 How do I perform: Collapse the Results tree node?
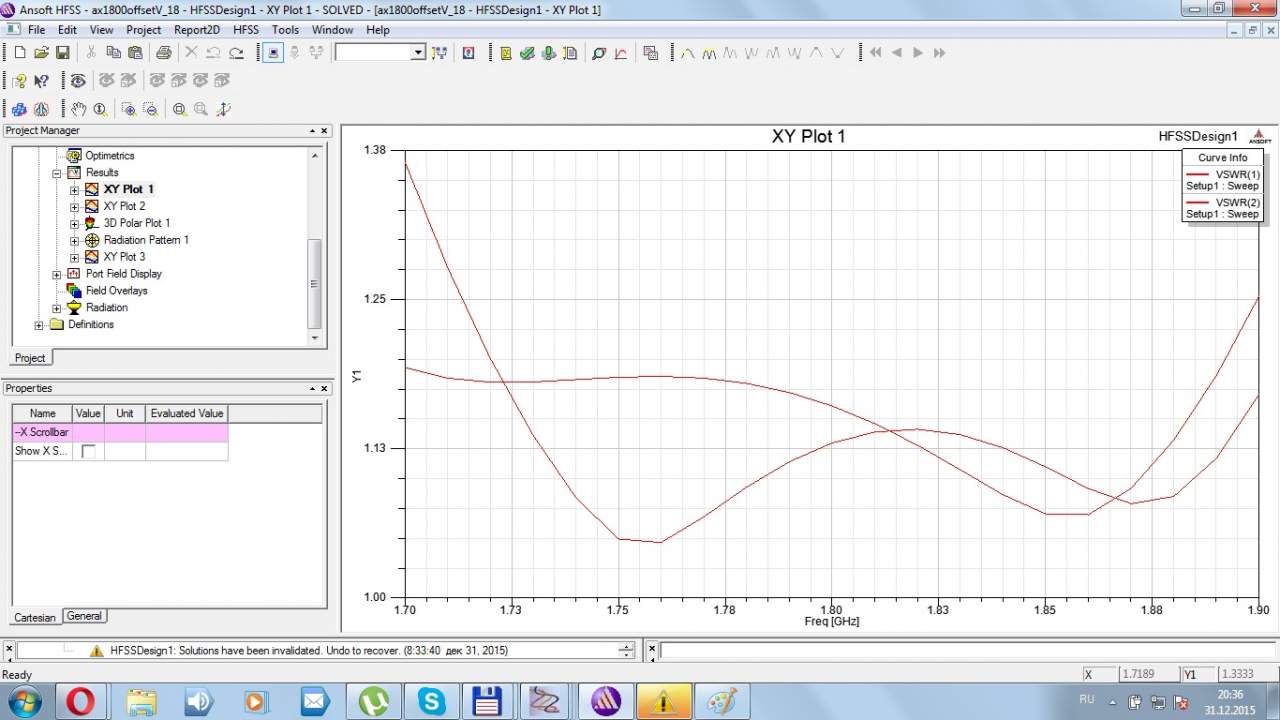57,173
